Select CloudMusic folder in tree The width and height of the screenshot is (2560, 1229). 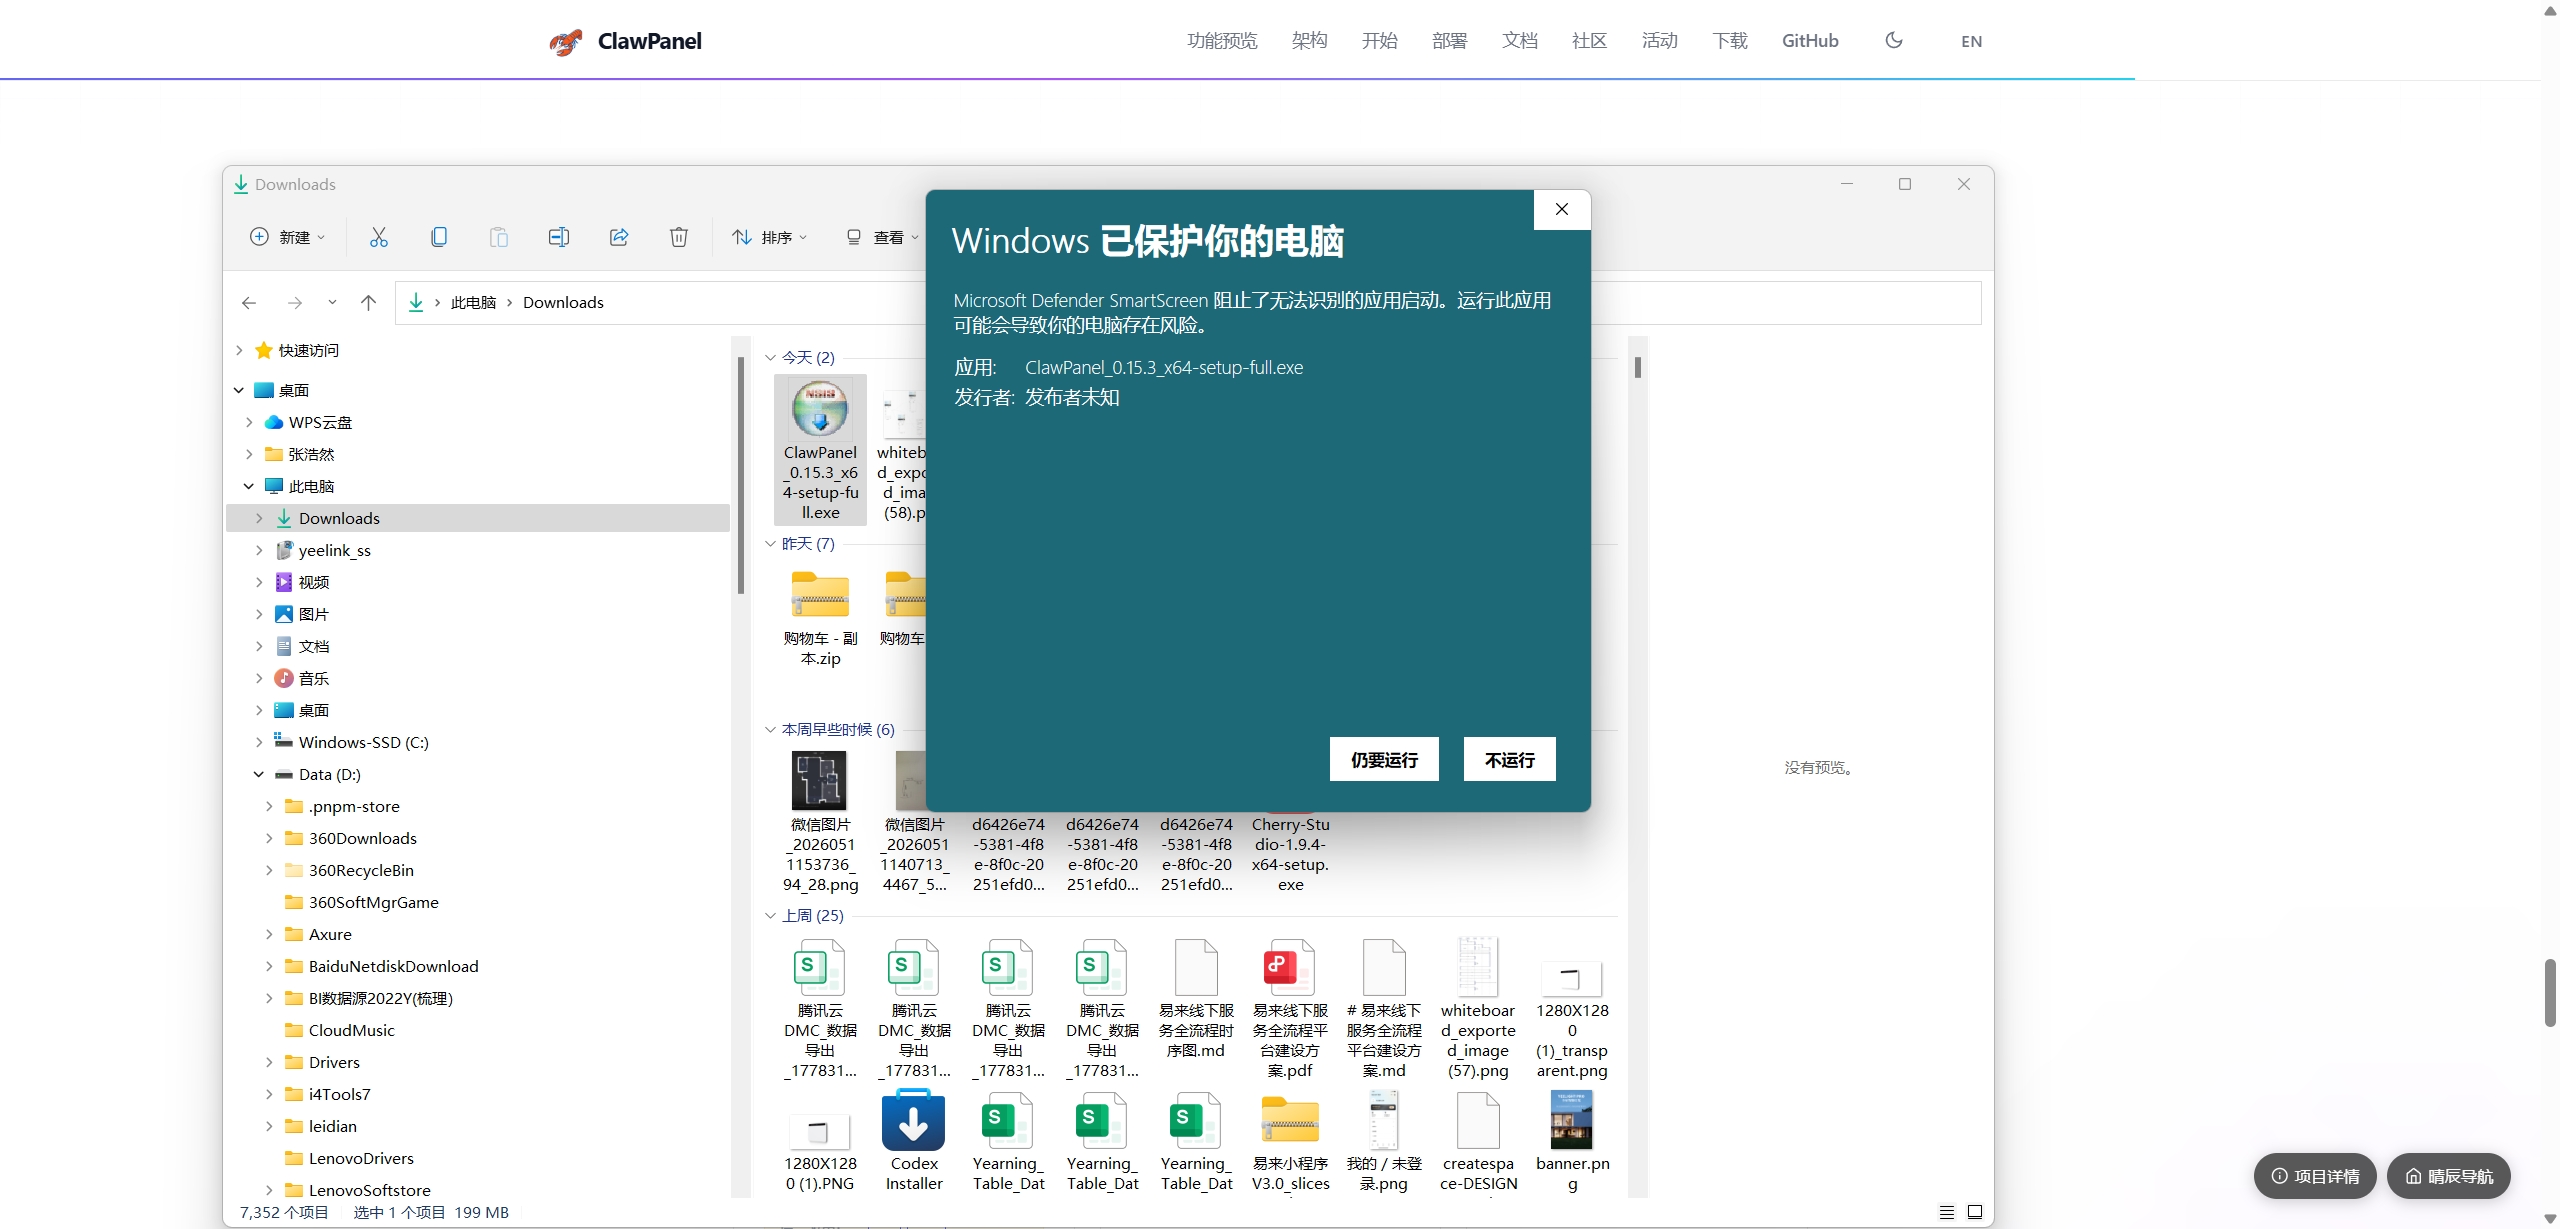[x=351, y=1031]
